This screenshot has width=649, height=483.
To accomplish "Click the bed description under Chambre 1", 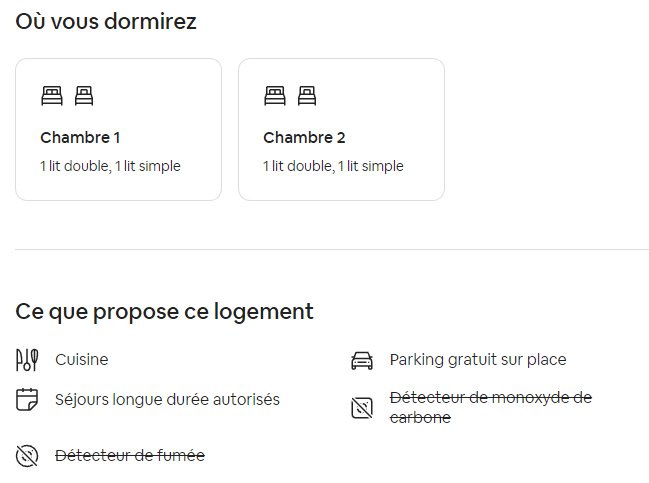I will pos(110,166).
